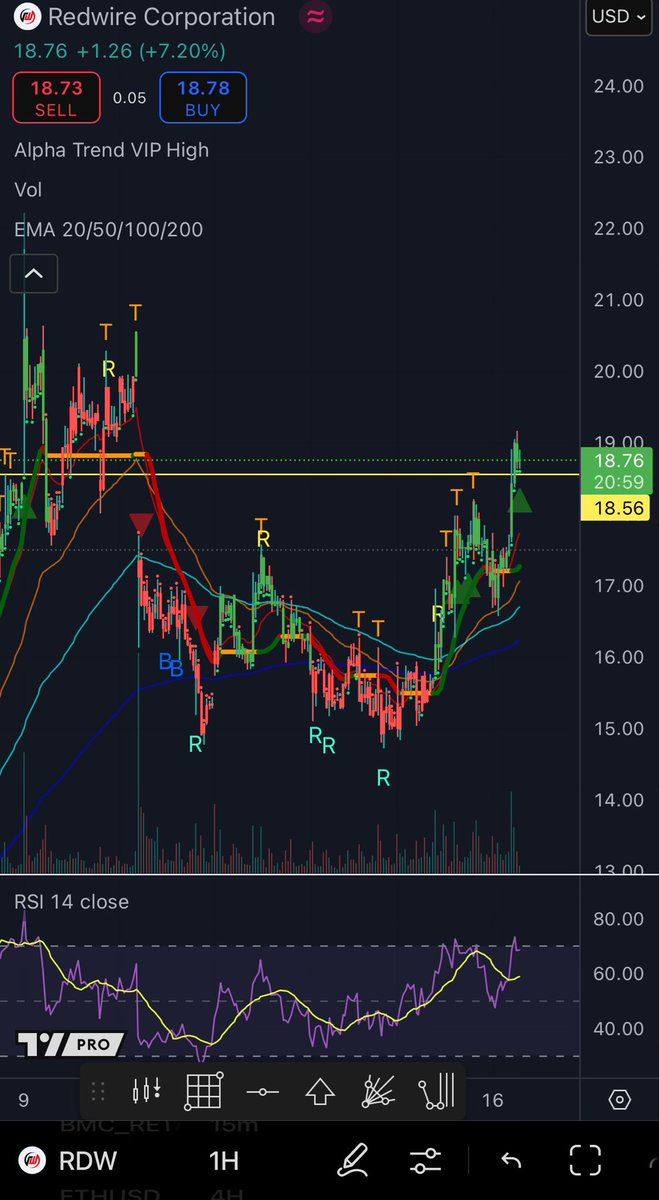659x1200 pixels.
Task: Select the RSI 14 close indicator label
Action: coord(71,901)
